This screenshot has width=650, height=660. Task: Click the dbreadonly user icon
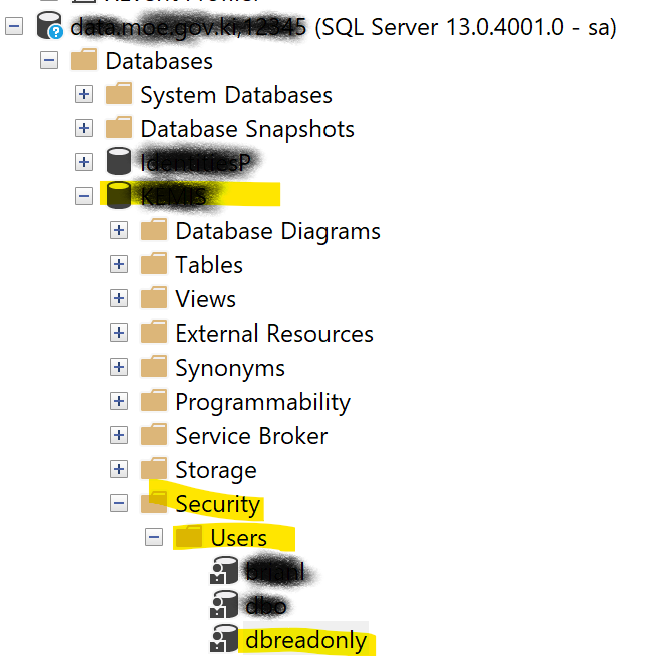(223, 640)
